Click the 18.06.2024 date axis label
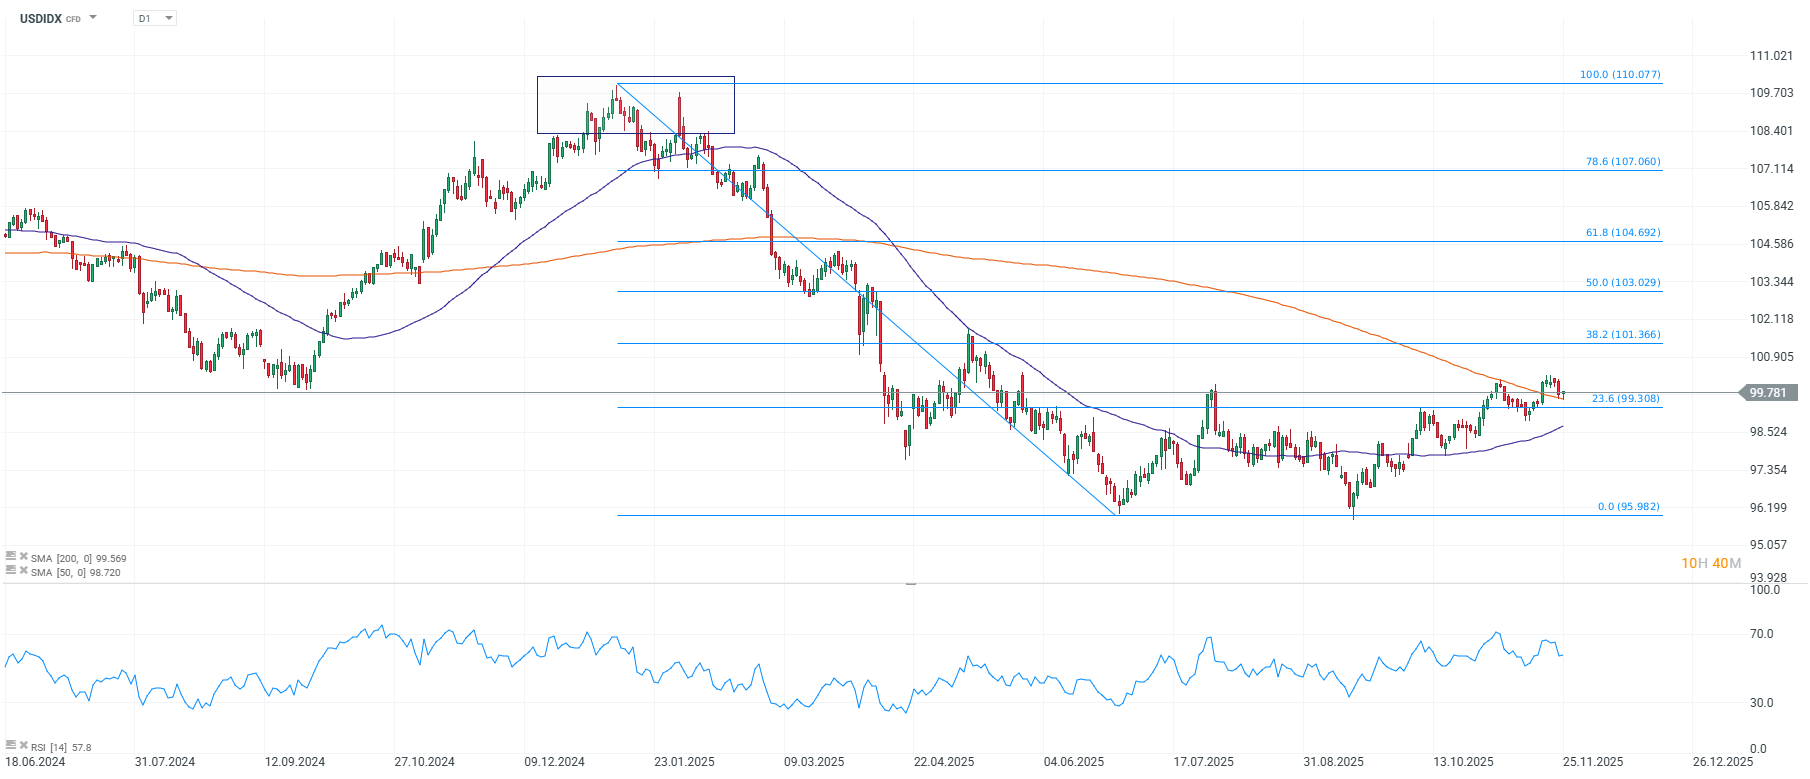1810x779 pixels. (x=35, y=762)
